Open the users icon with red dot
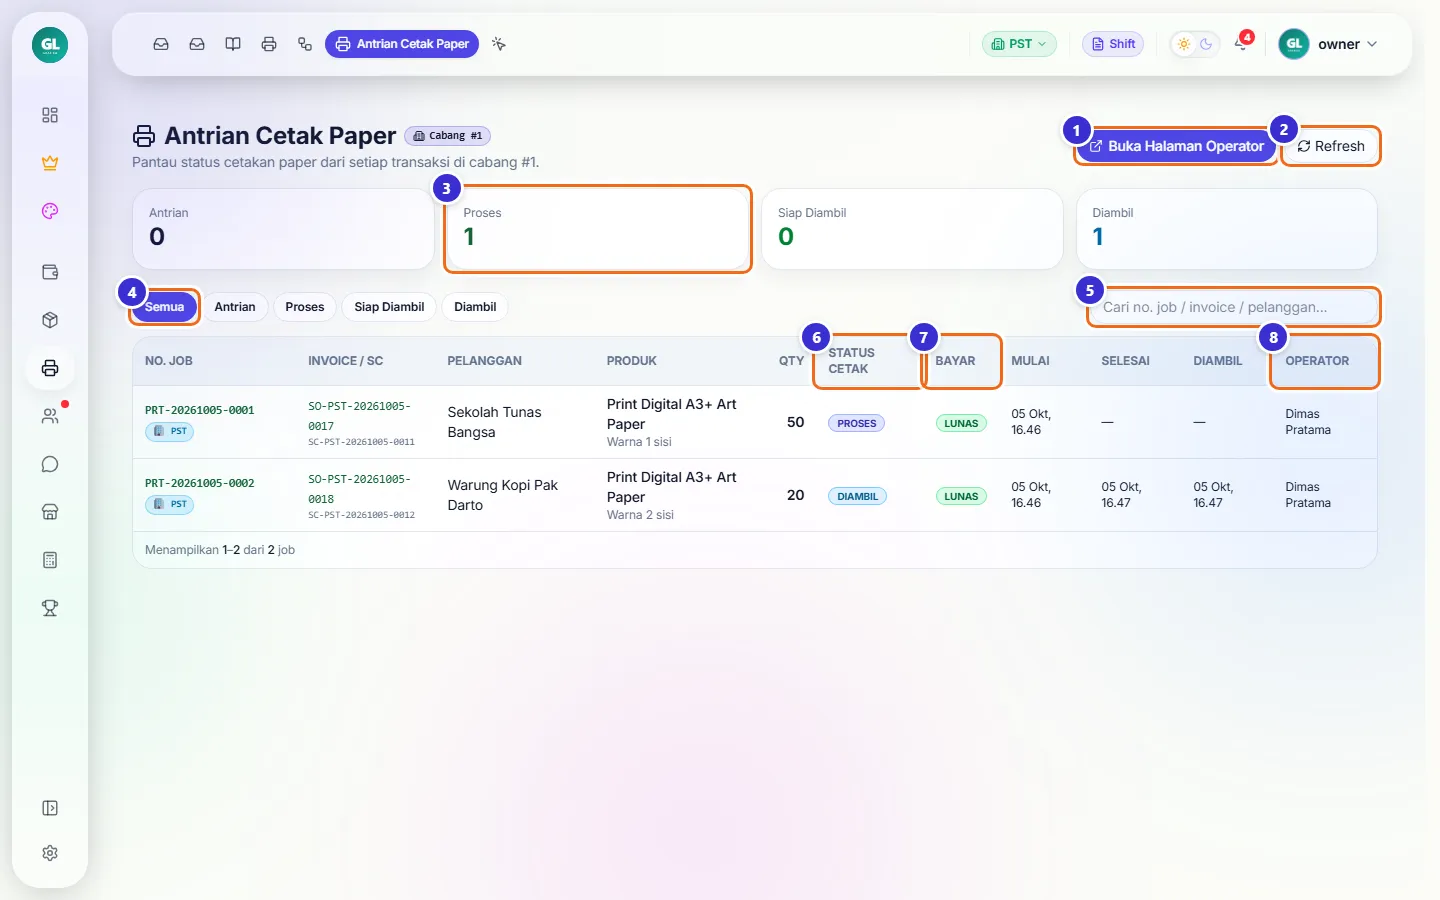Image resolution: width=1440 pixels, height=900 pixels. click(50, 416)
